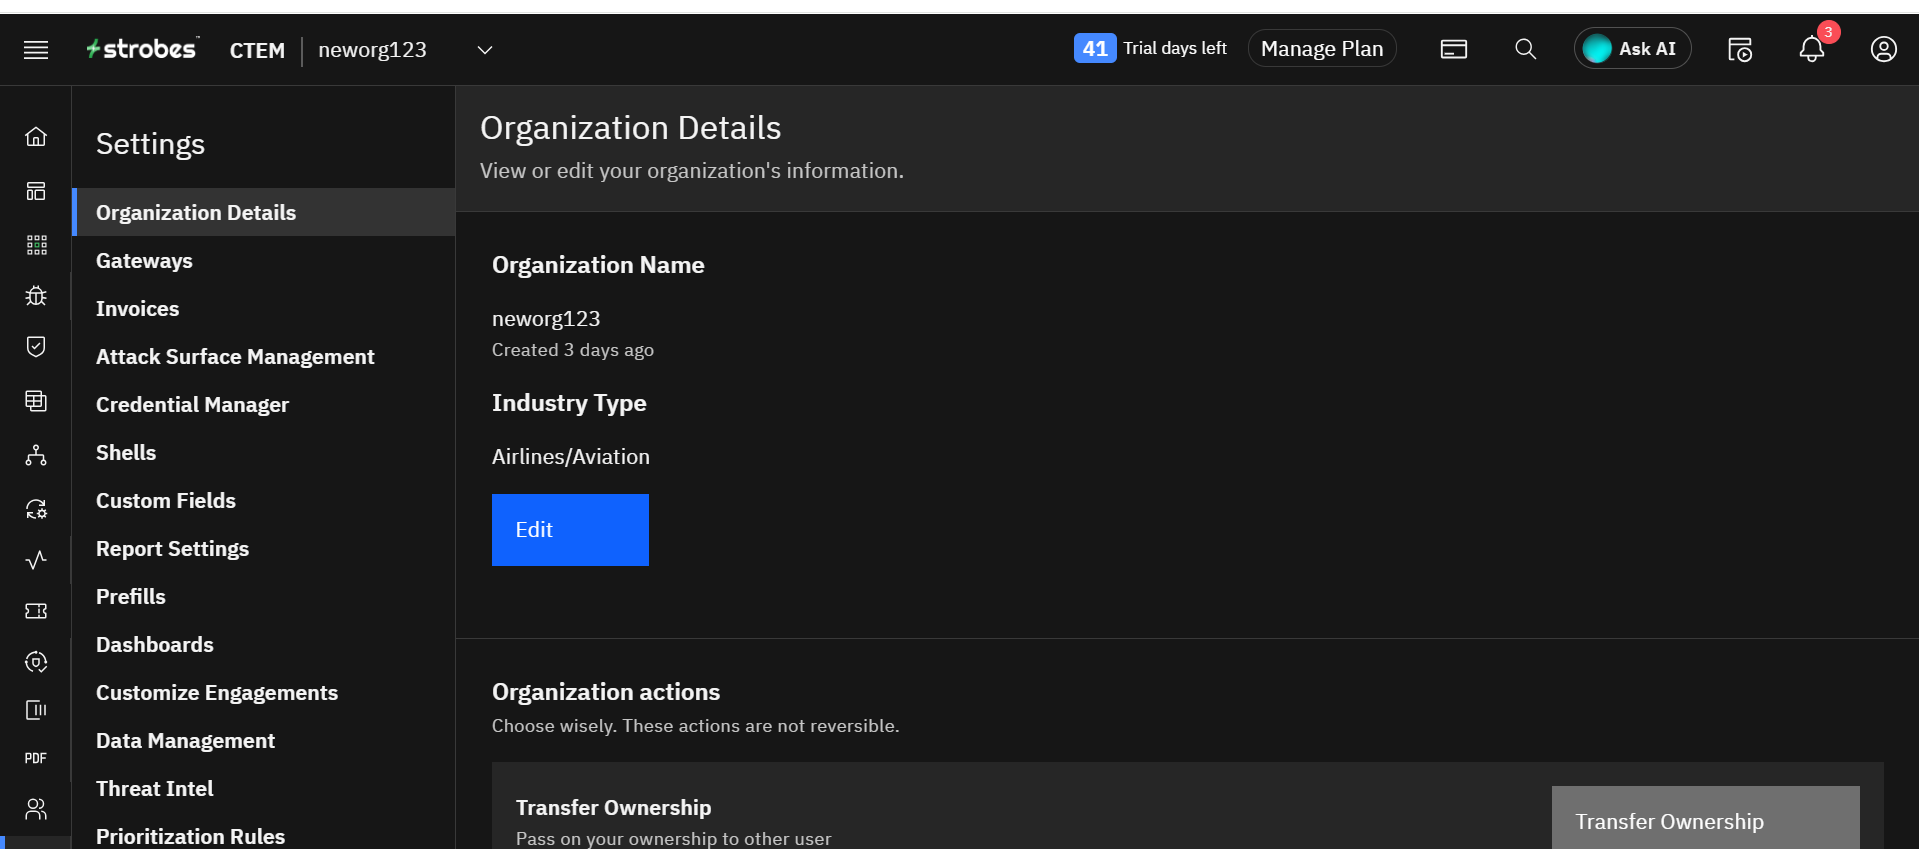
Task: Click the Manage Plan button
Action: click(x=1321, y=49)
